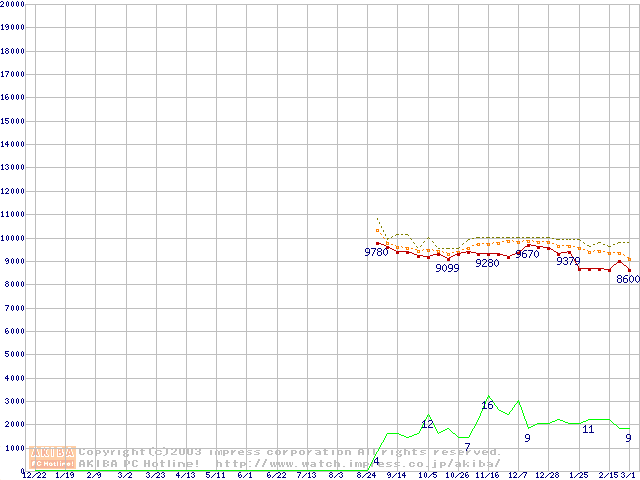Select the 1/25 date on x-axis

point(578,475)
